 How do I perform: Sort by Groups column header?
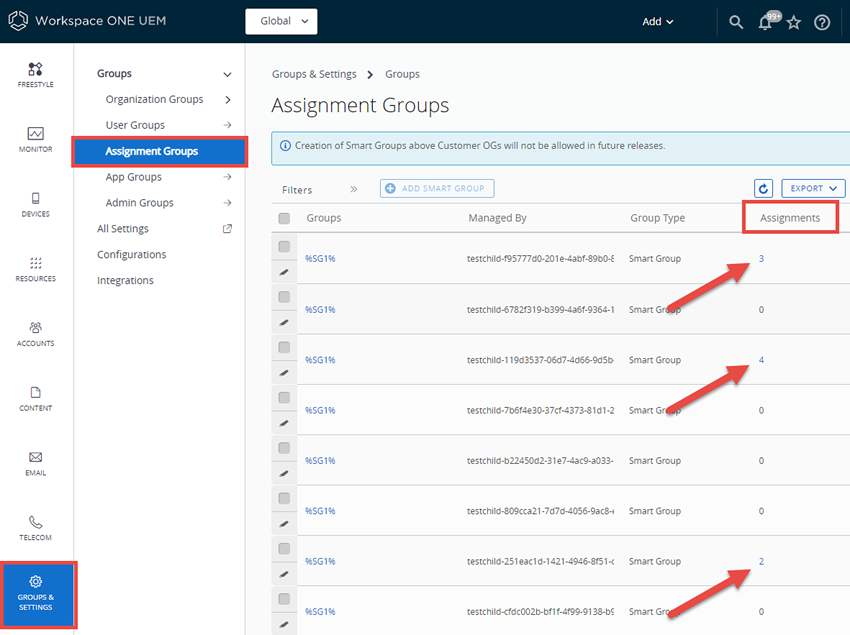tap(324, 218)
